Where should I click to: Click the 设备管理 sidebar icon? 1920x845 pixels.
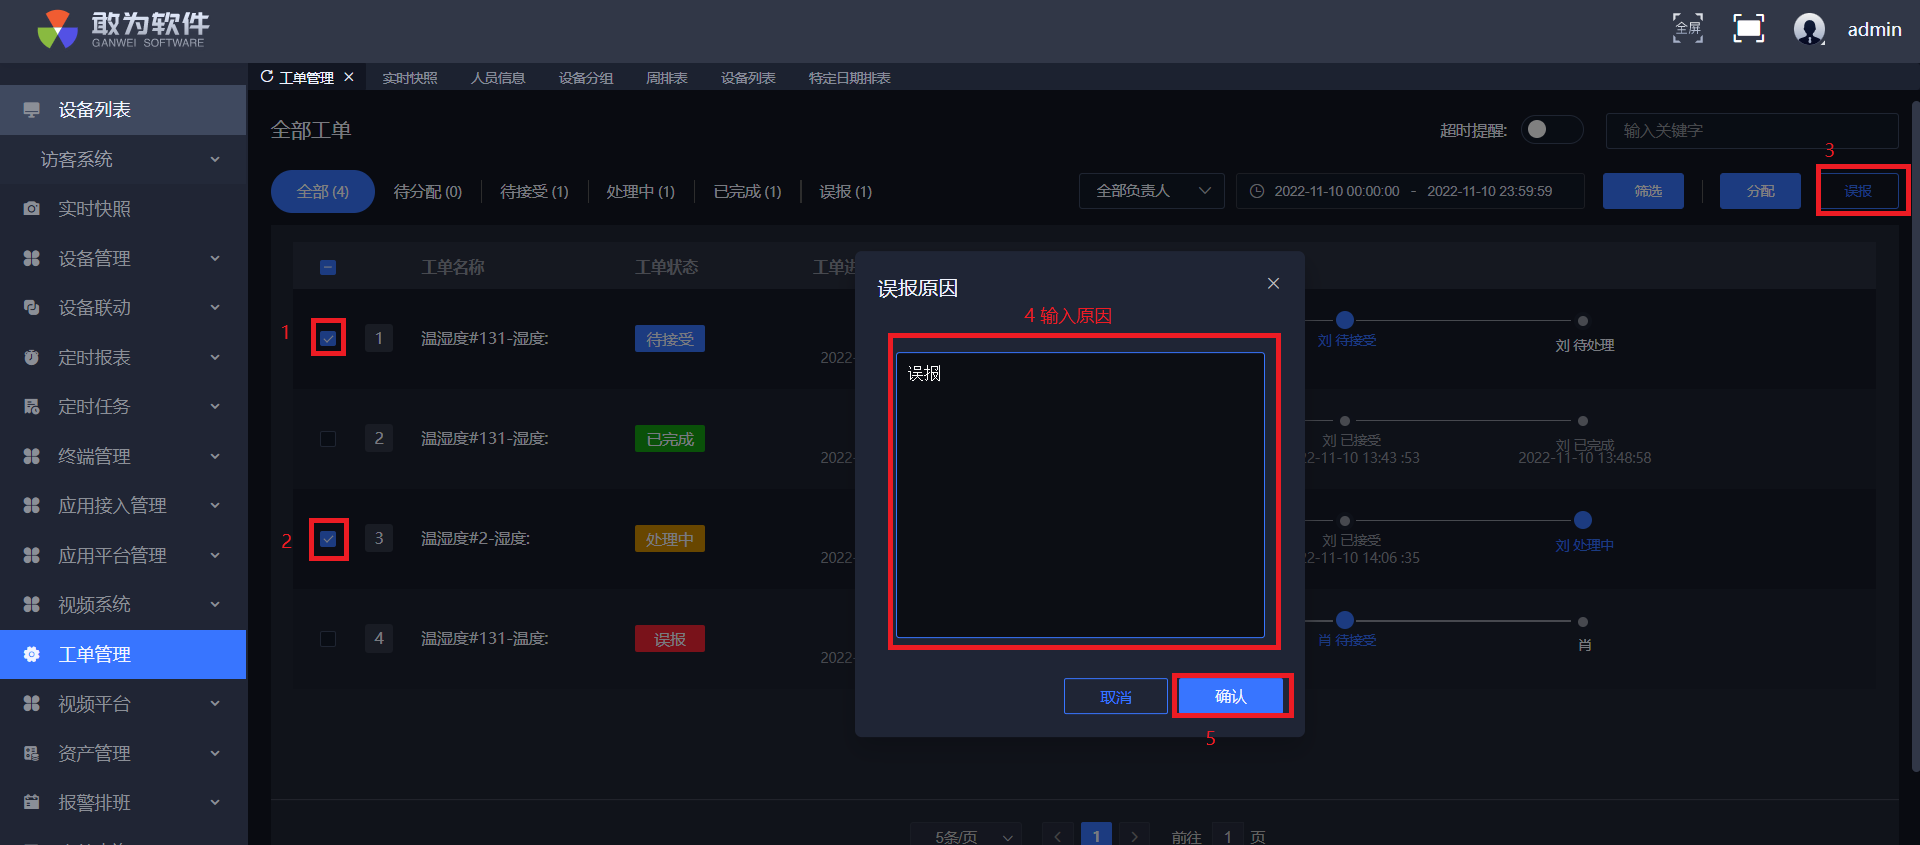[x=32, y=258]
